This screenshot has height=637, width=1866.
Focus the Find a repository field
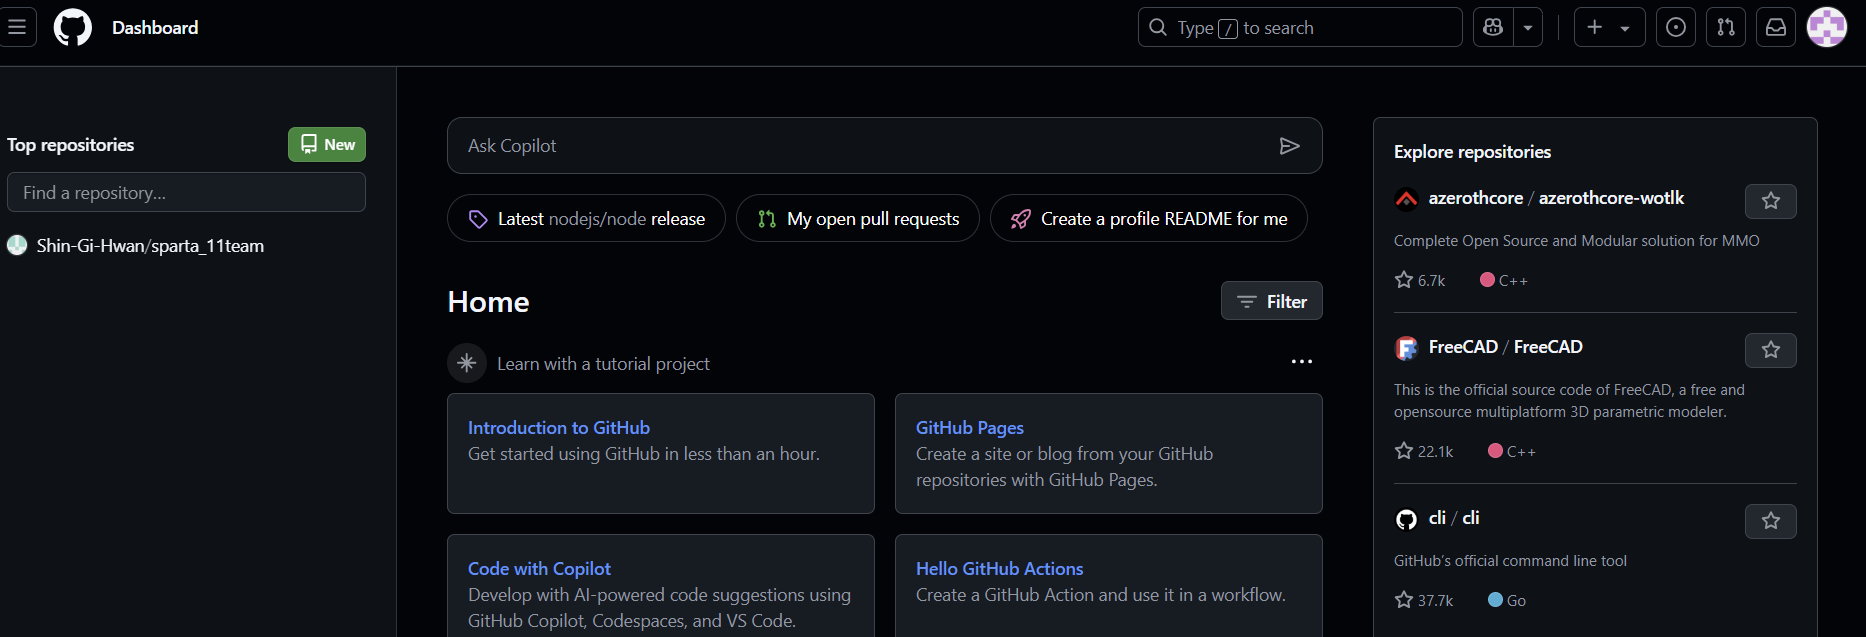186,192
